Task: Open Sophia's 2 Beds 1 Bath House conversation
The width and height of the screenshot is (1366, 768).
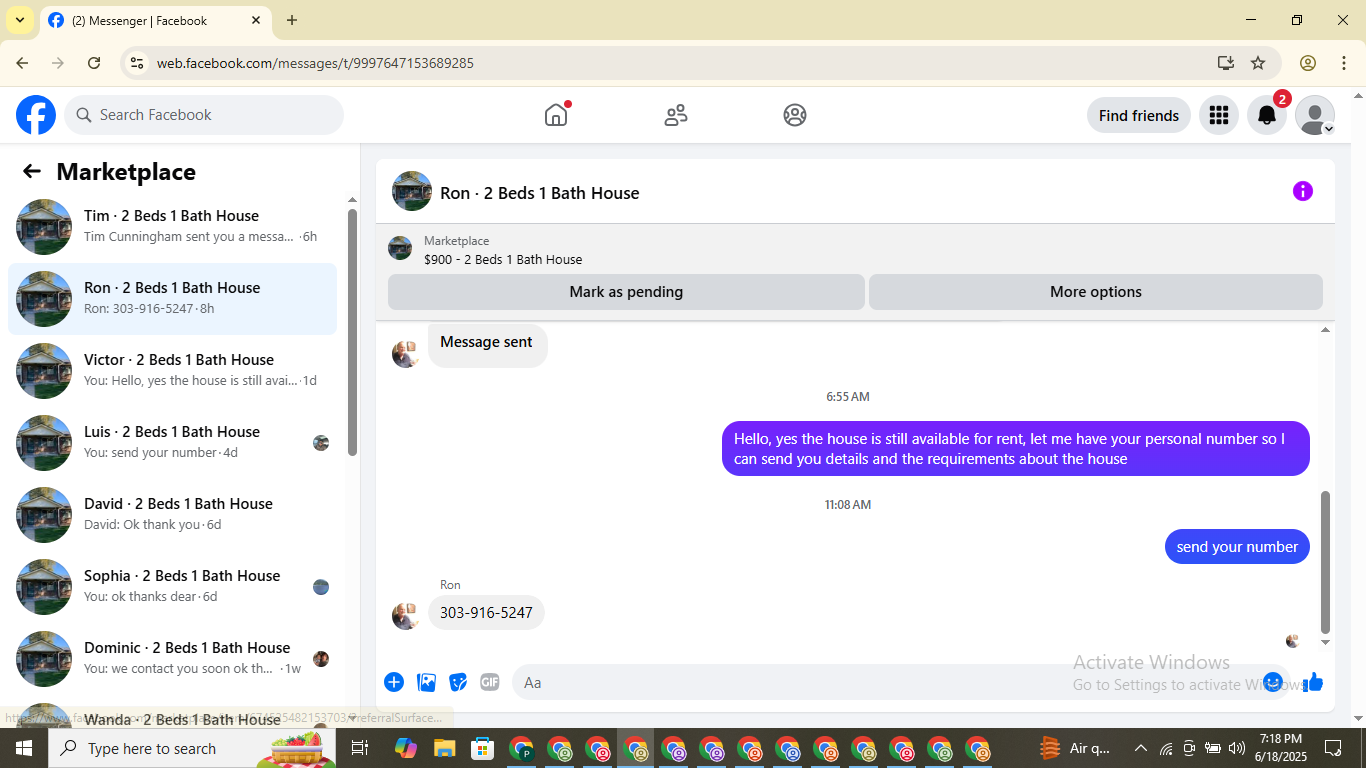Action: (x=172, y=587)
